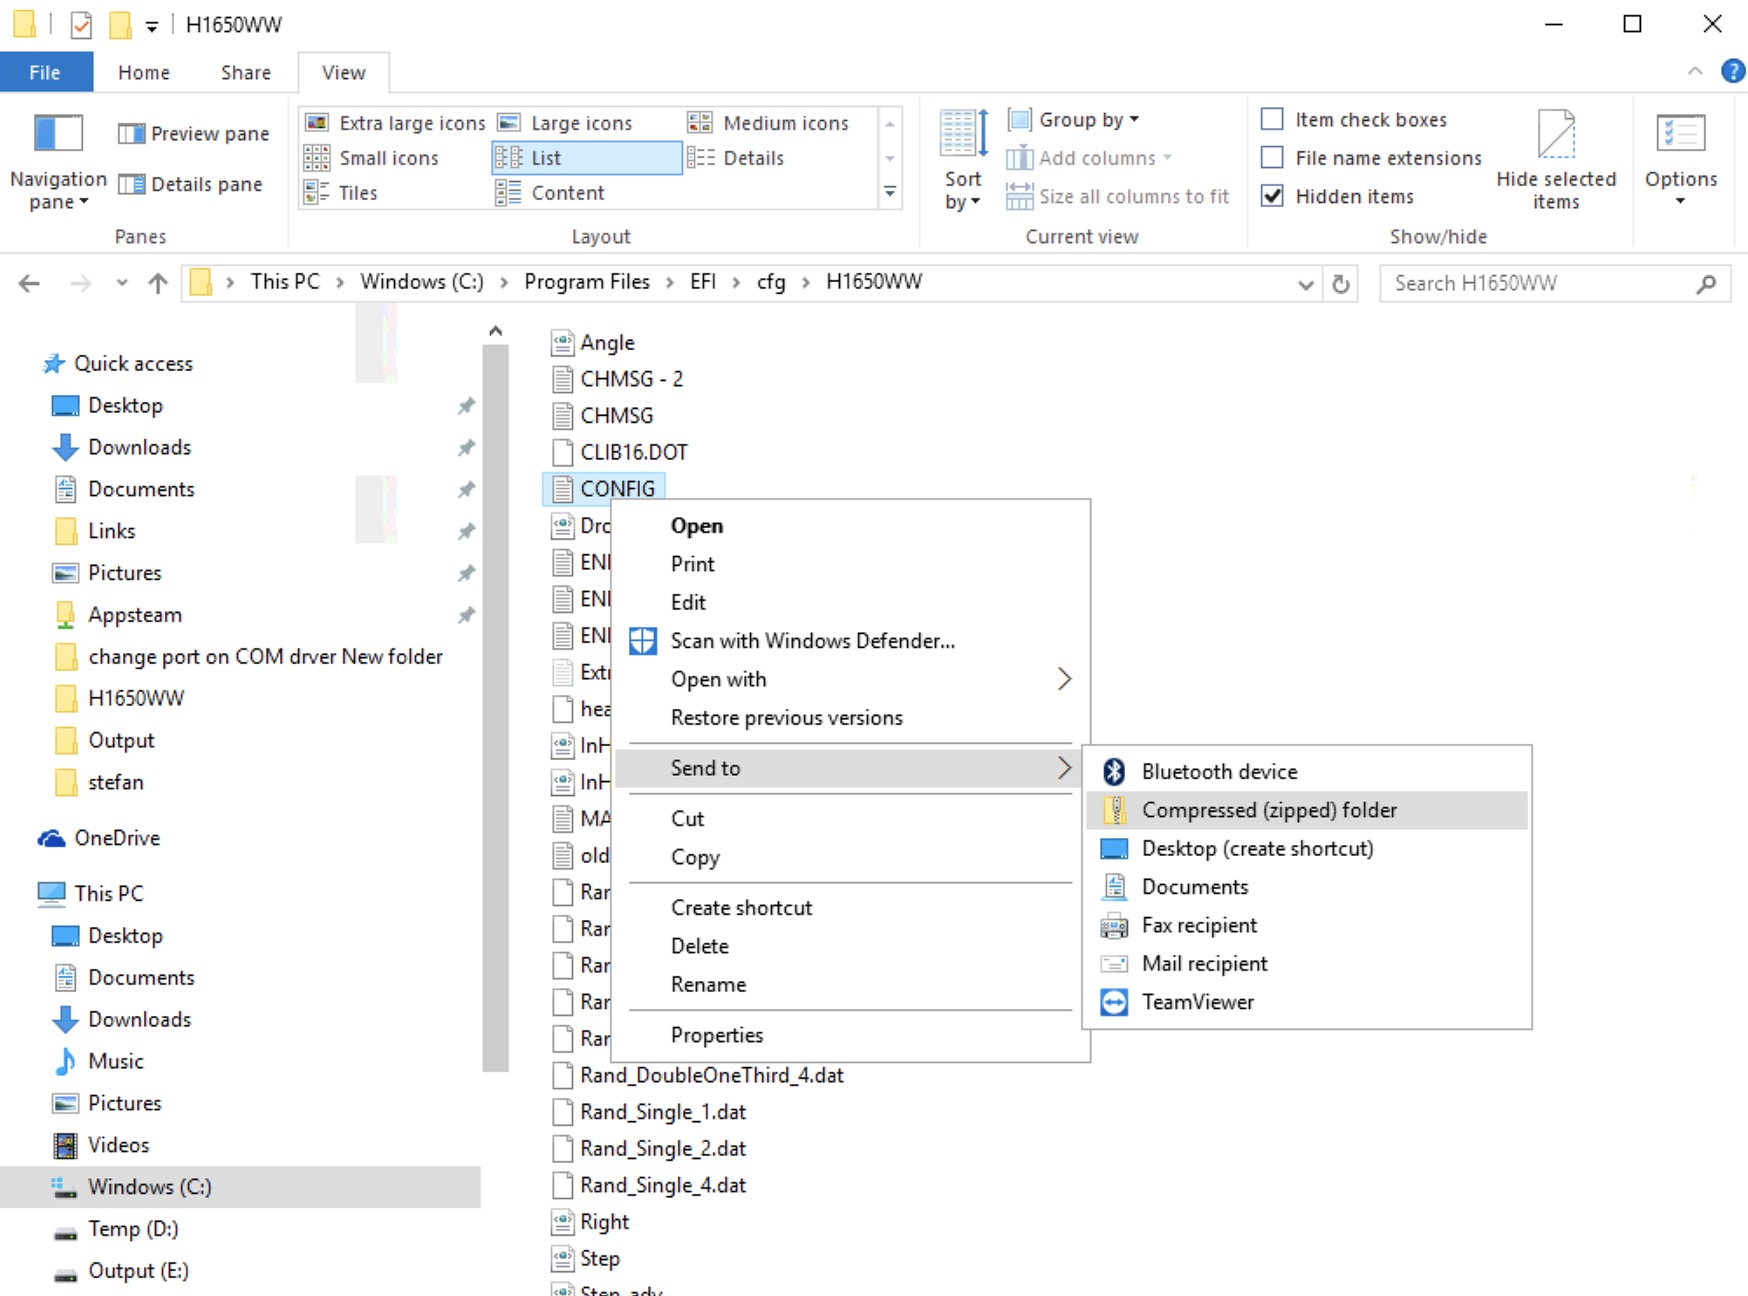The height and width of the screenshot is (1296, 1748).
Task: Click the search magnifier icon
Action: click(x=1706, y=284)
